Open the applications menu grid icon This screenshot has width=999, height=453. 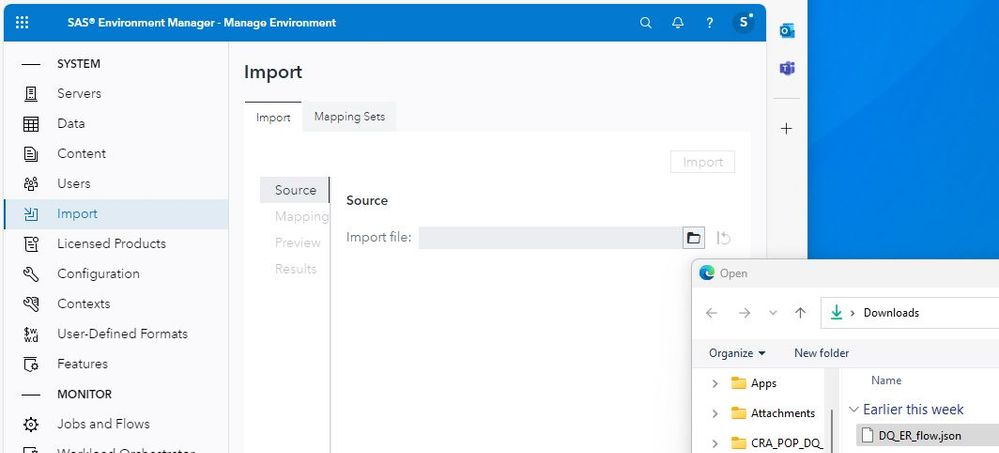tap(22, 22)
